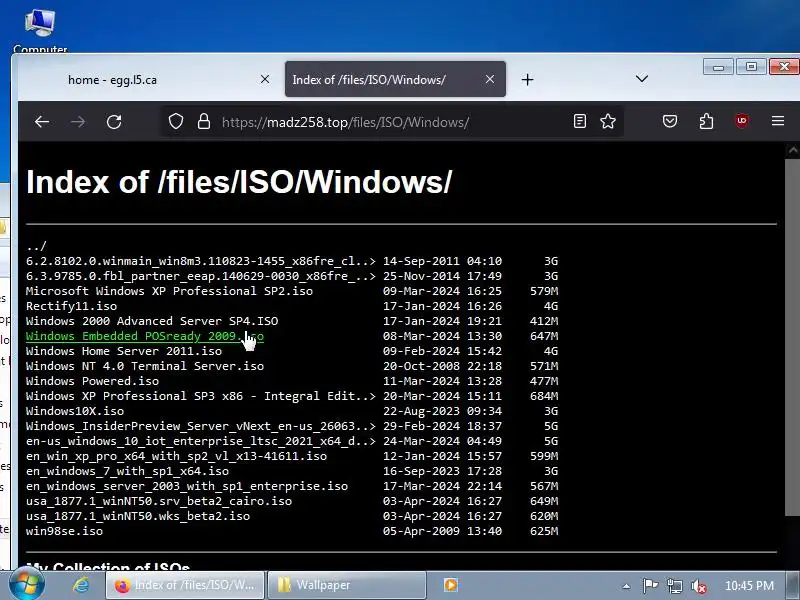Click the 647M size for POSready 2009
Screen dimensions: 800x600
point(544,336)
